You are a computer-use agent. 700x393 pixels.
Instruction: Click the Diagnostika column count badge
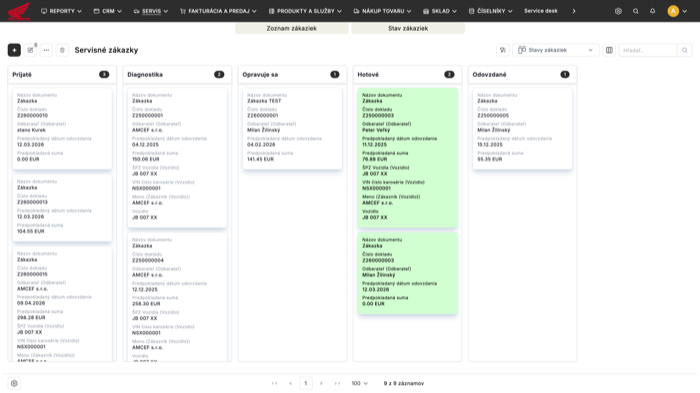tap(219, 75)
